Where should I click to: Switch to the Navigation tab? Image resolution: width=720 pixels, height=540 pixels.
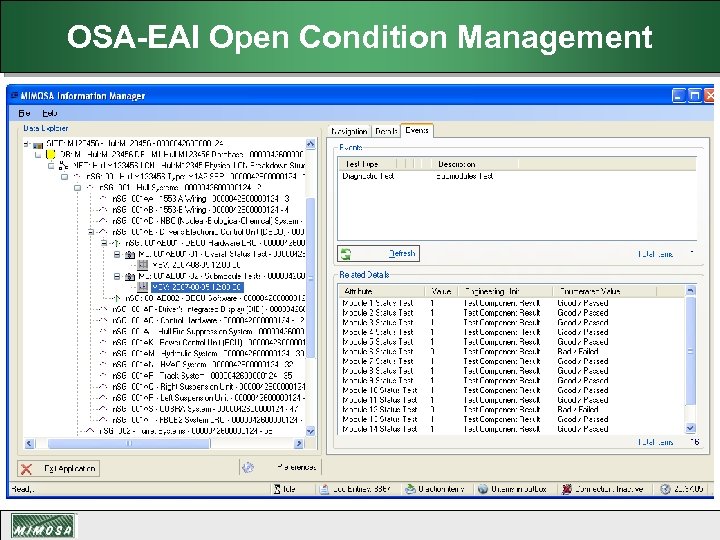pyautogui.click(x=349, y=131)
